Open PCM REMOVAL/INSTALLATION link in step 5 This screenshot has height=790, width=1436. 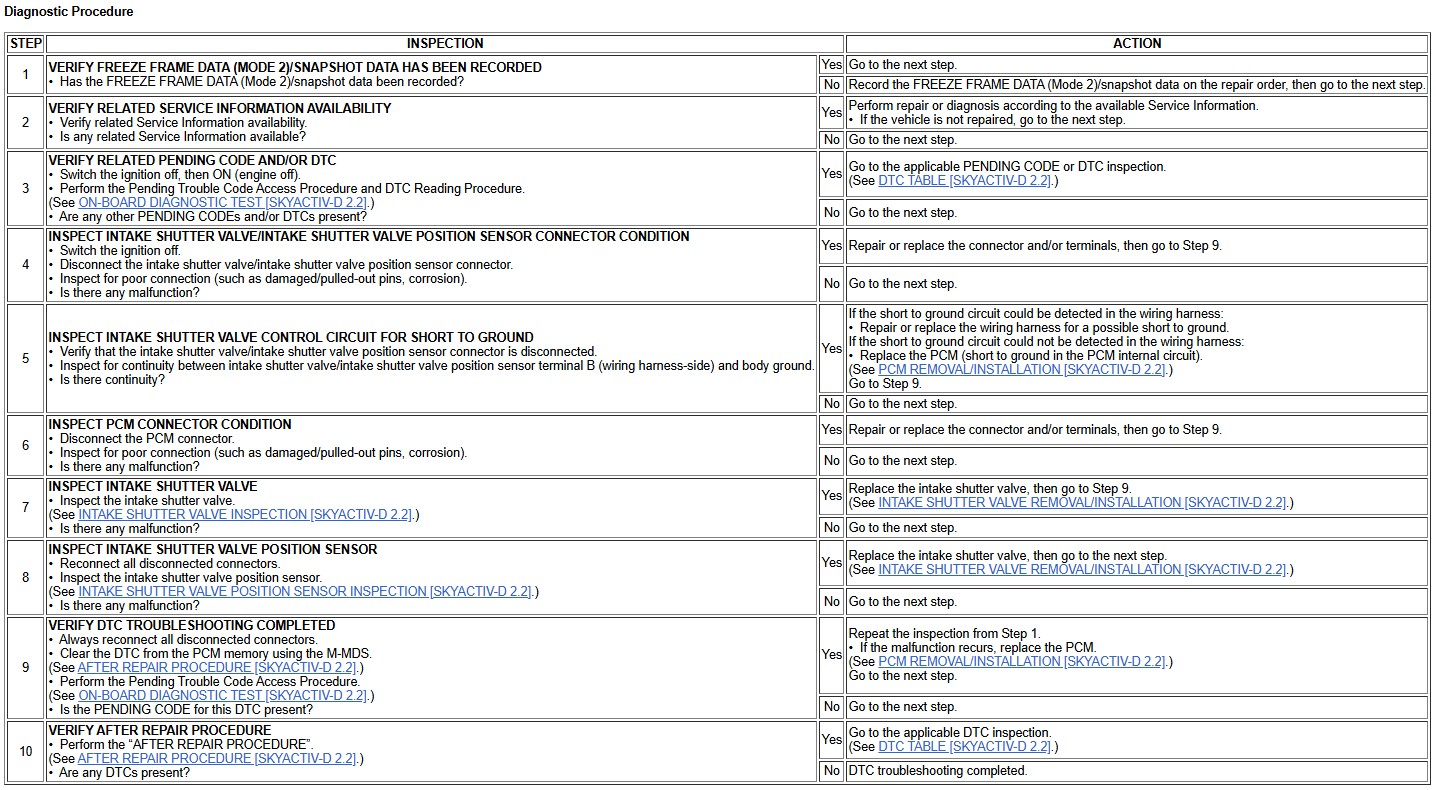[x=1023, y=369]
